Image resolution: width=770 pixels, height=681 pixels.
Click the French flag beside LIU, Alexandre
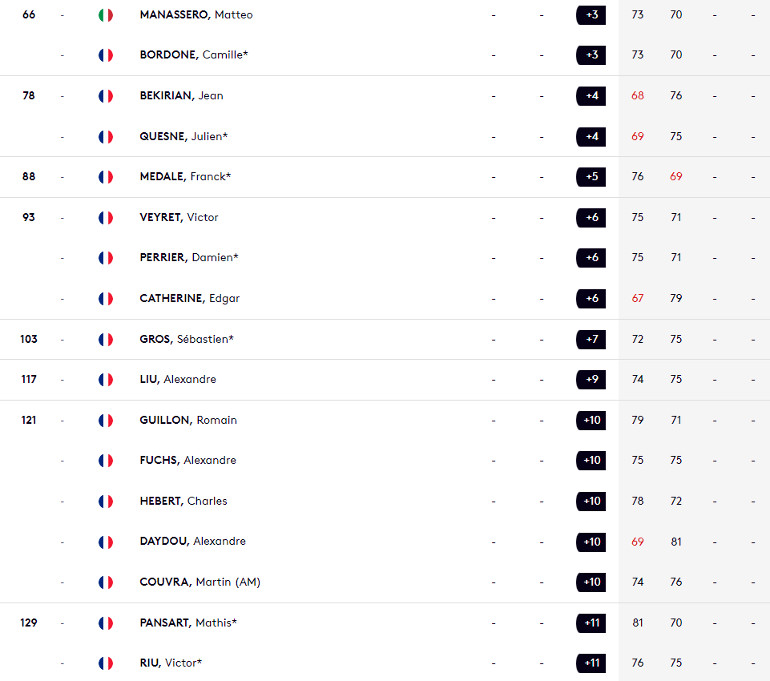pos(106,380)
